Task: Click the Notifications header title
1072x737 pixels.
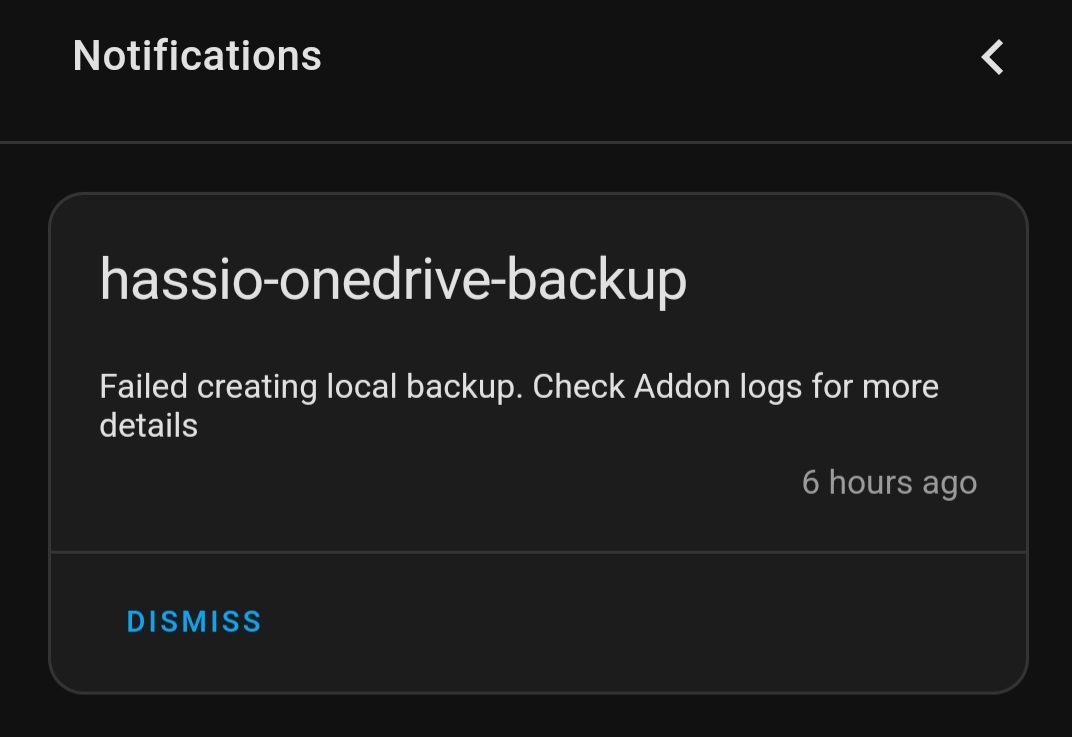Action: pyautogui.click(x=197, y=55)
